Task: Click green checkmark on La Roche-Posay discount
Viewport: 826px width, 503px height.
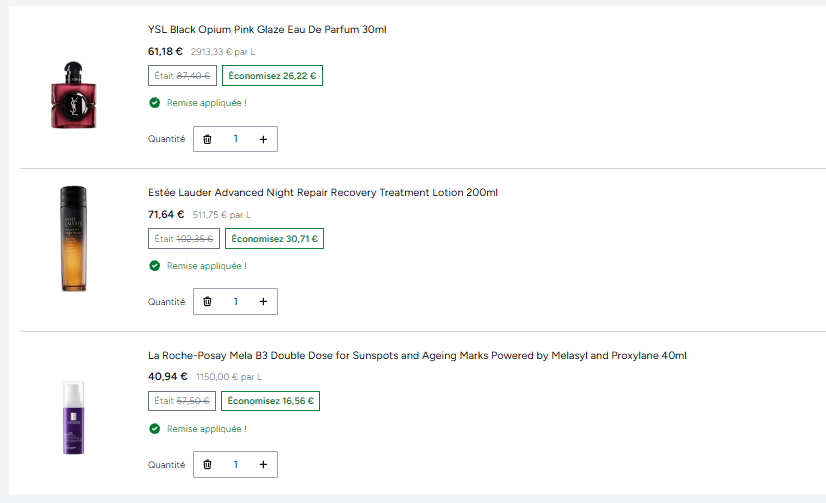Action: pos(154,429)
